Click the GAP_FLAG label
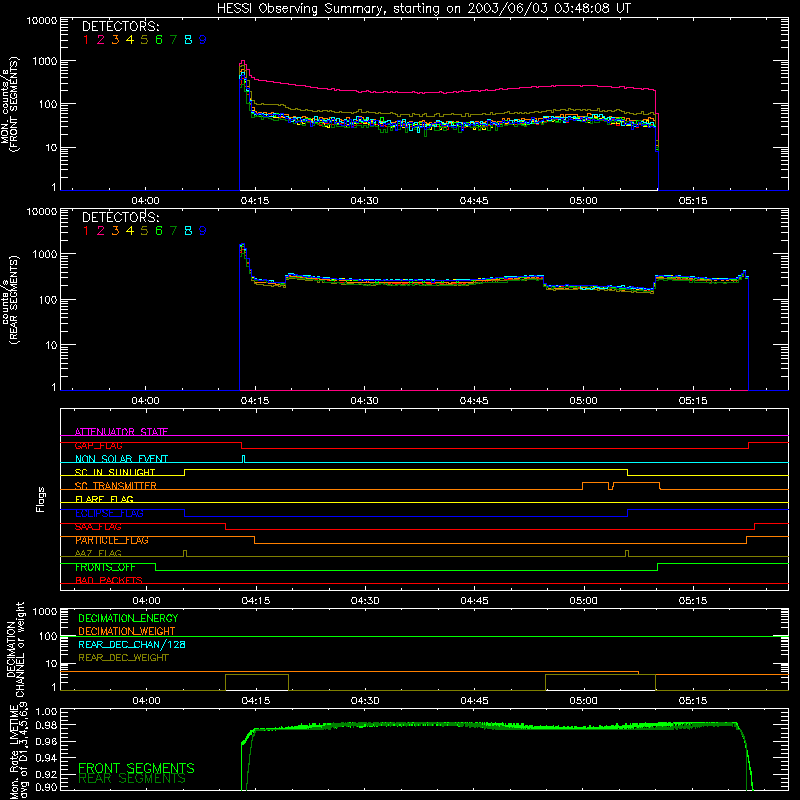800x800 pixels. (x=98, y=445)
